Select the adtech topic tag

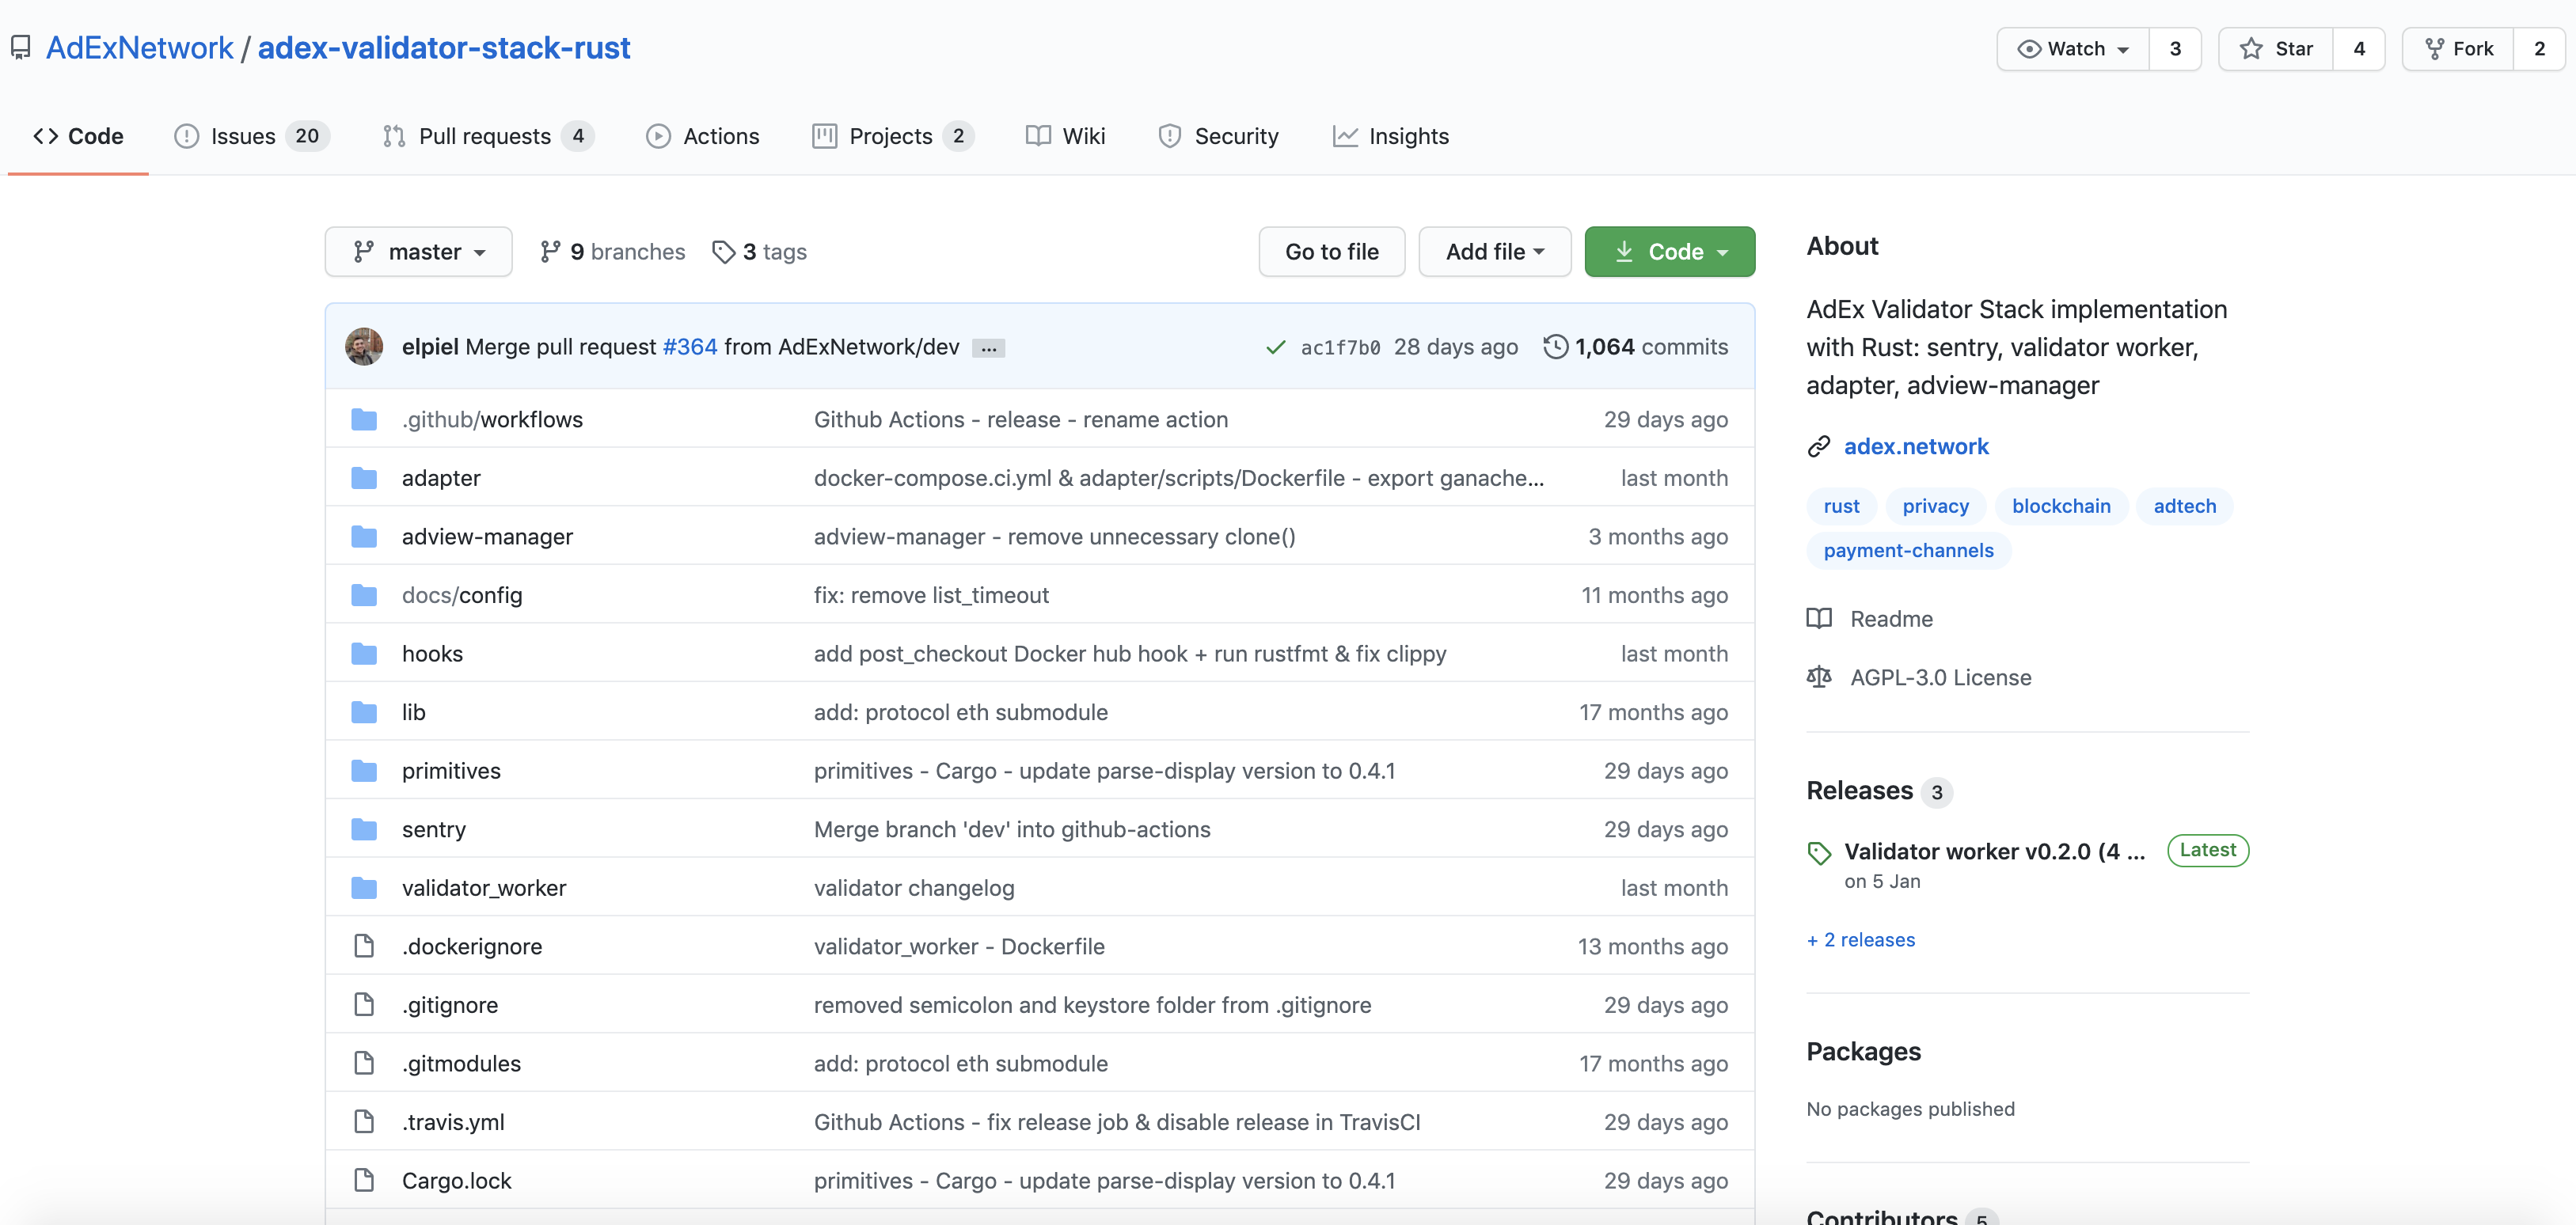coord(2184,506)
